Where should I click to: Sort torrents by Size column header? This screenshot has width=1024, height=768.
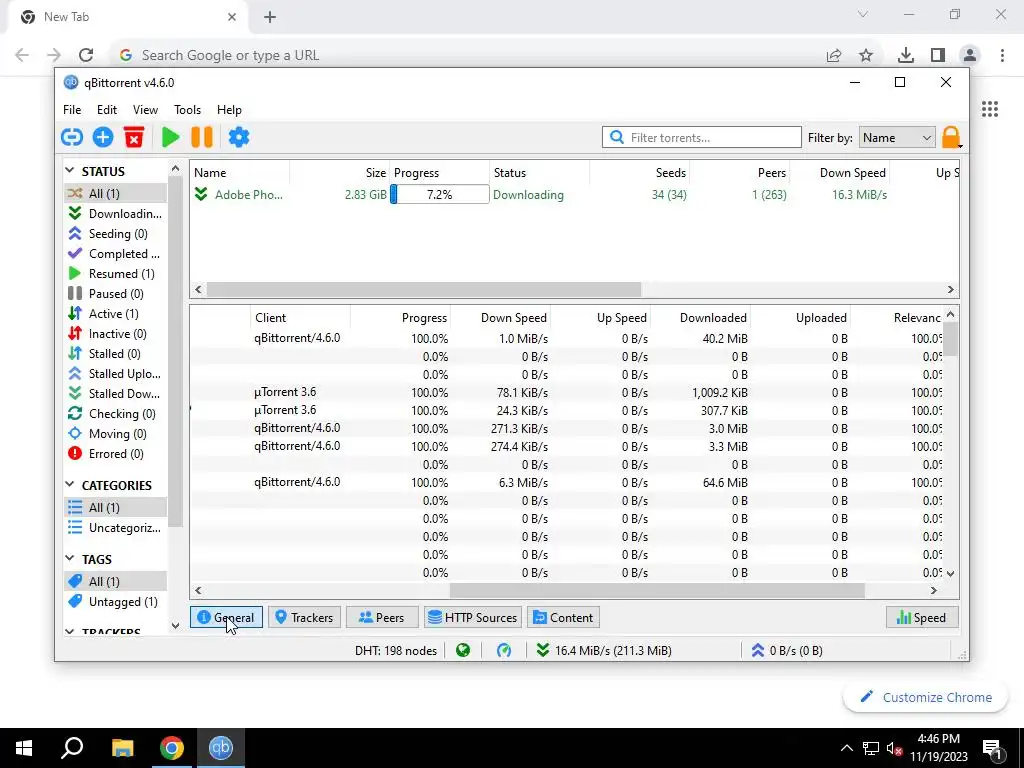[x=340, y=172]
